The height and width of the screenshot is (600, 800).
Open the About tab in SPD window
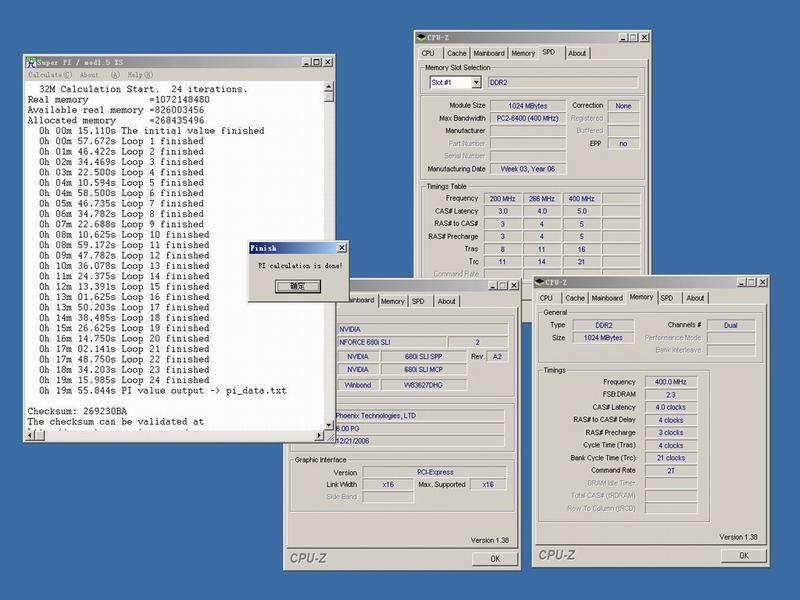point(577,53)
